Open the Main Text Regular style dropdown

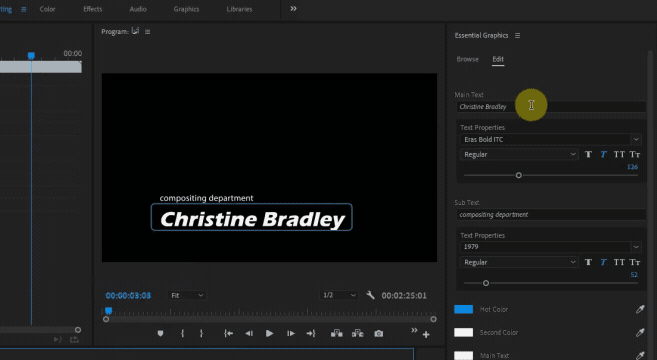pyautogui.click(x=519, y=155)
